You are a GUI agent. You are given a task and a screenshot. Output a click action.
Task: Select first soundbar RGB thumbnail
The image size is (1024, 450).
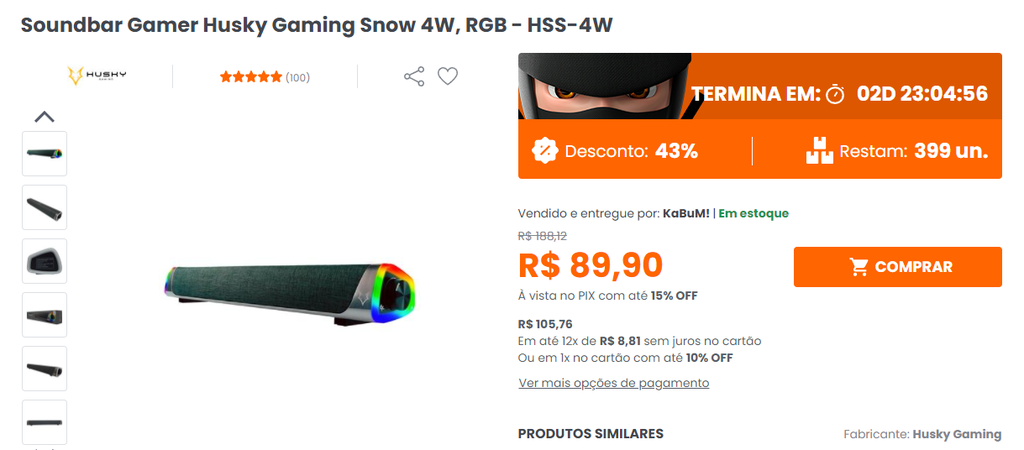[44, 153]
